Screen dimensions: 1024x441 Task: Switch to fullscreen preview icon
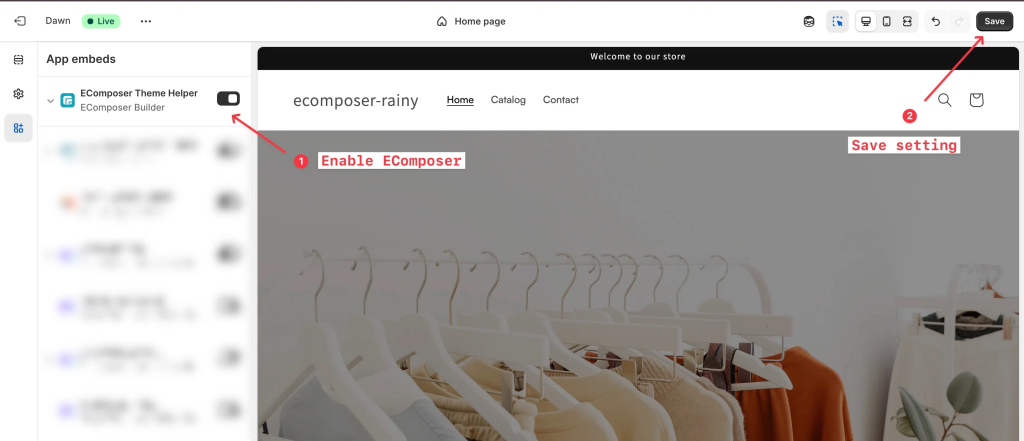pyautogui.click(x=907, y=22)
